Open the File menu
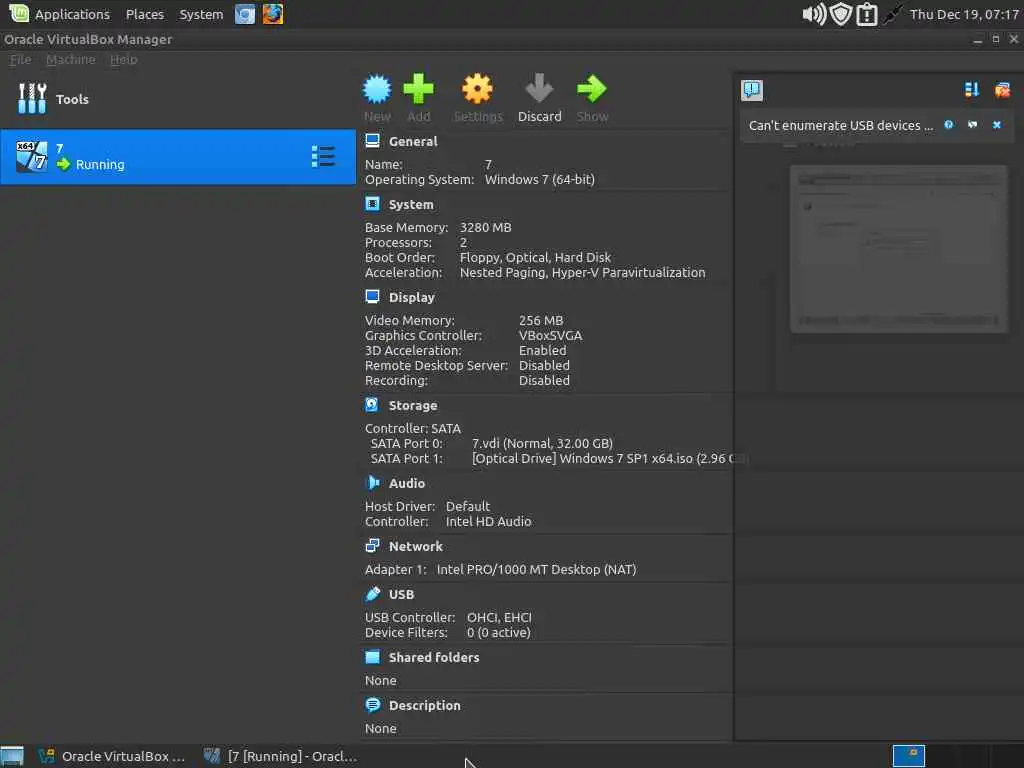The image size is (1024, 768). click(x=20, y=59)
